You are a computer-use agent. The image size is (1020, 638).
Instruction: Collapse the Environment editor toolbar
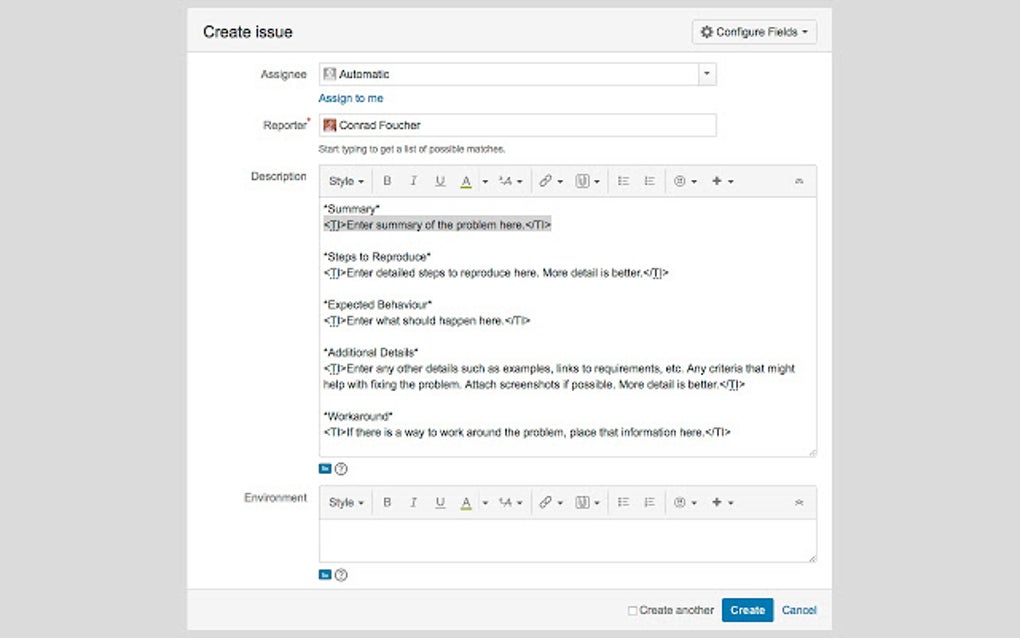coord(798,502)
